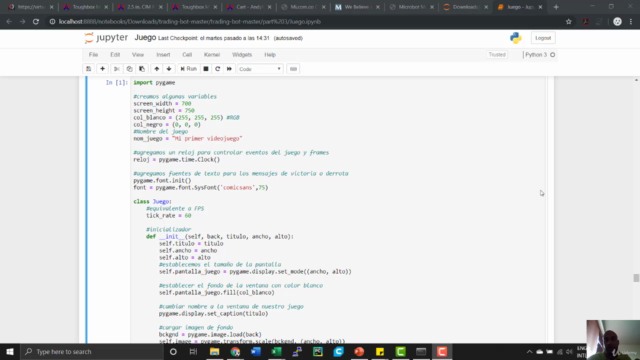This screenshot has height=360, width=640.
Task: Save notebook with the floppy disk icon
Action: click(89, 69)
